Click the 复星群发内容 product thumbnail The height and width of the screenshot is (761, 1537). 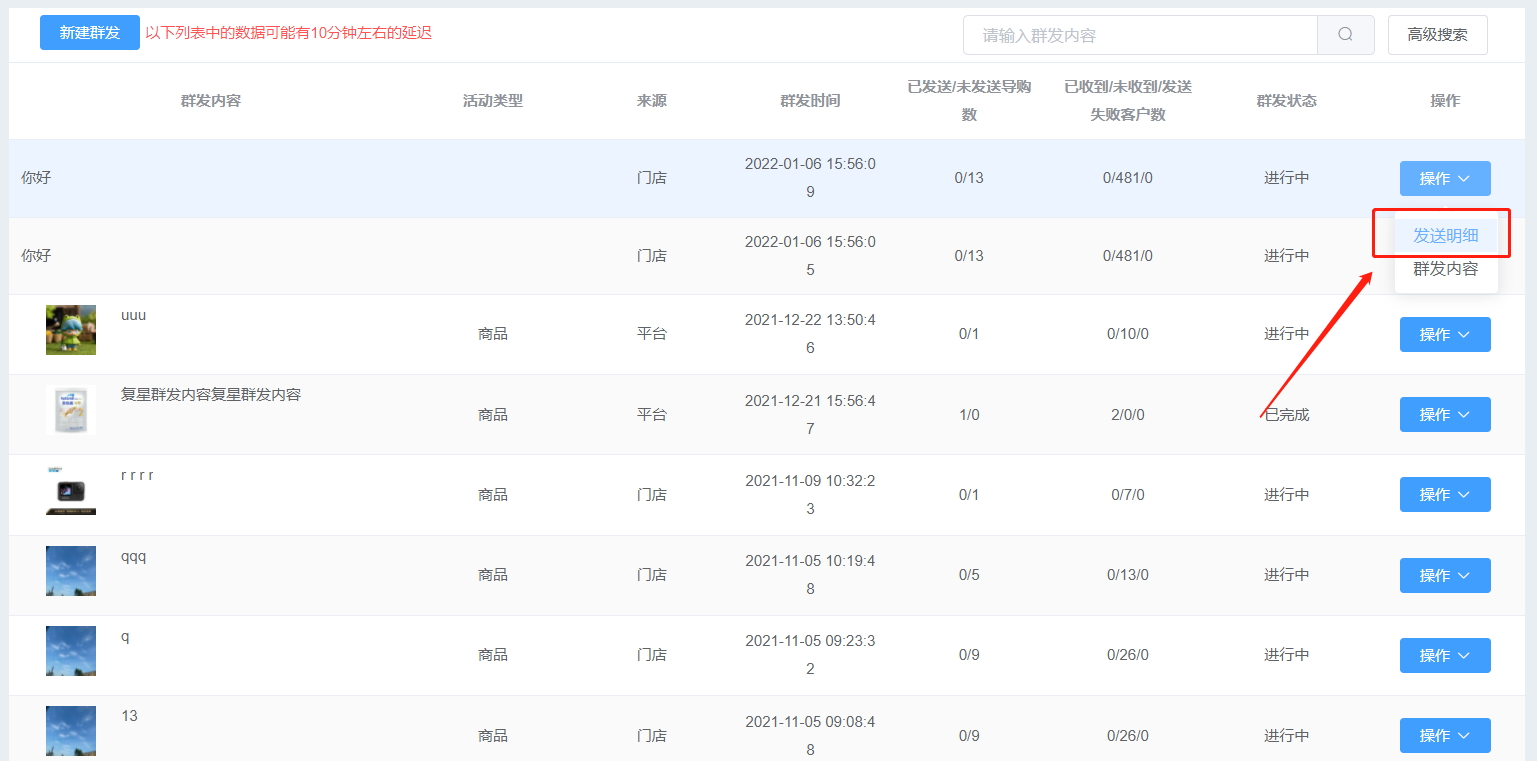pos(71,410)
